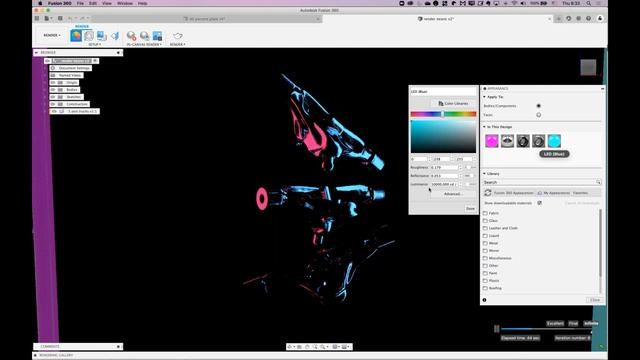Open the help question mark icon
The width and height of the screenshot is (640, 360).
pos(588,18)
